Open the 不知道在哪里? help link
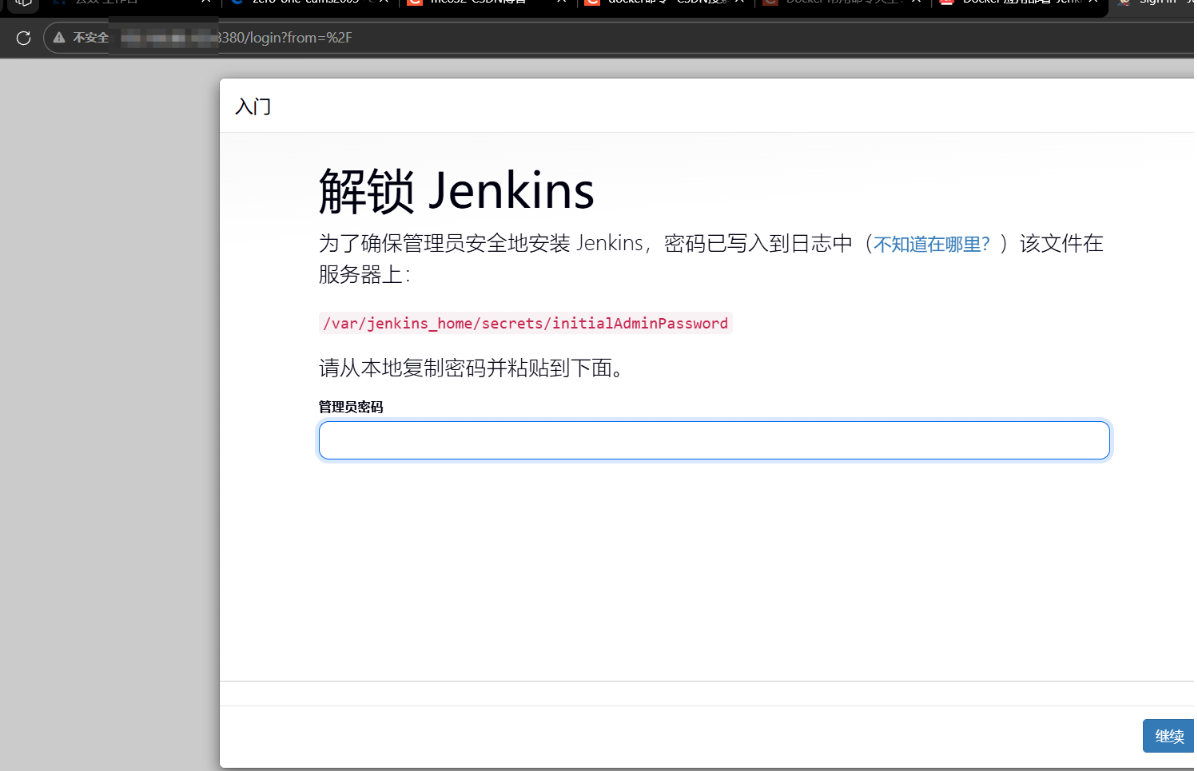Screen dimensions: 1197x771 tap(931, 244)
